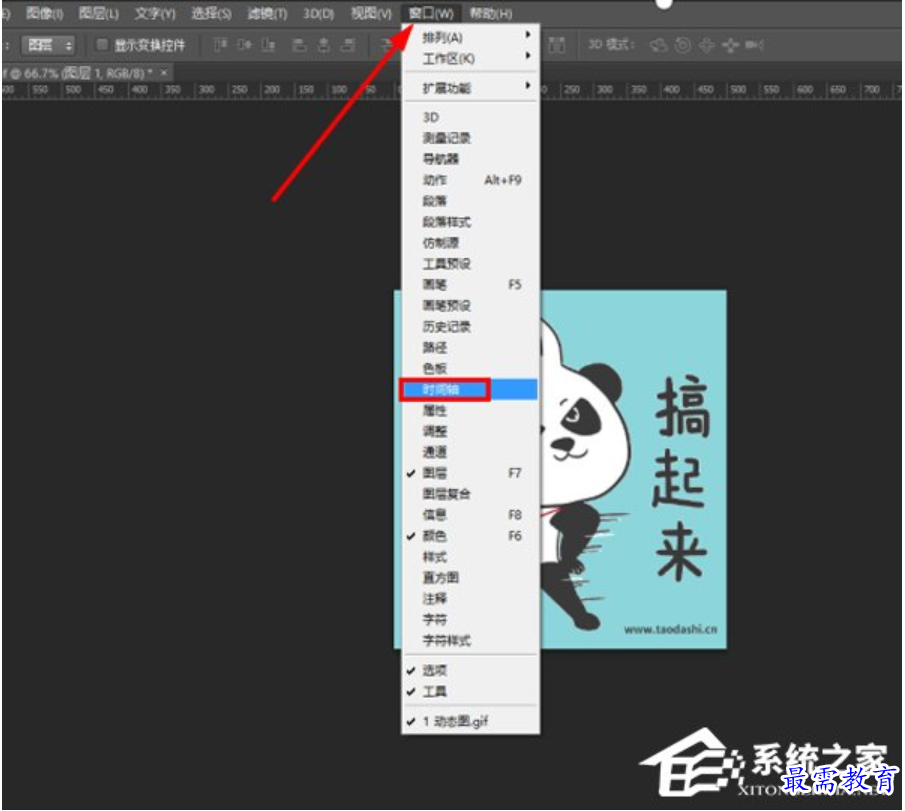Expand the 工作区(K) submenu

tap(470, 59)
